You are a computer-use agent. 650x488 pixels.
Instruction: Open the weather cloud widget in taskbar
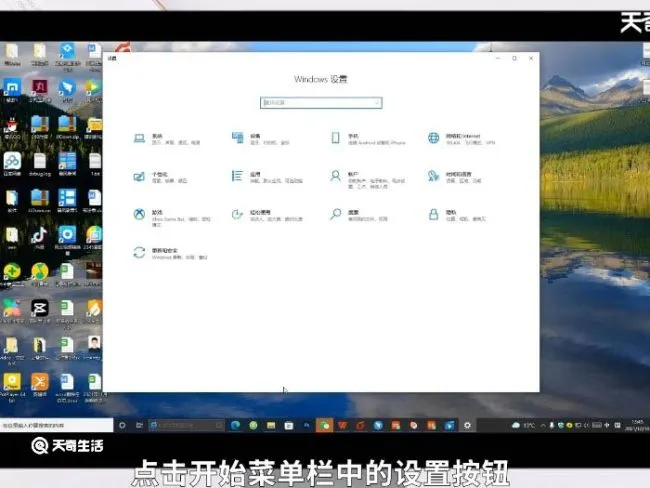[x=523, y=425]
